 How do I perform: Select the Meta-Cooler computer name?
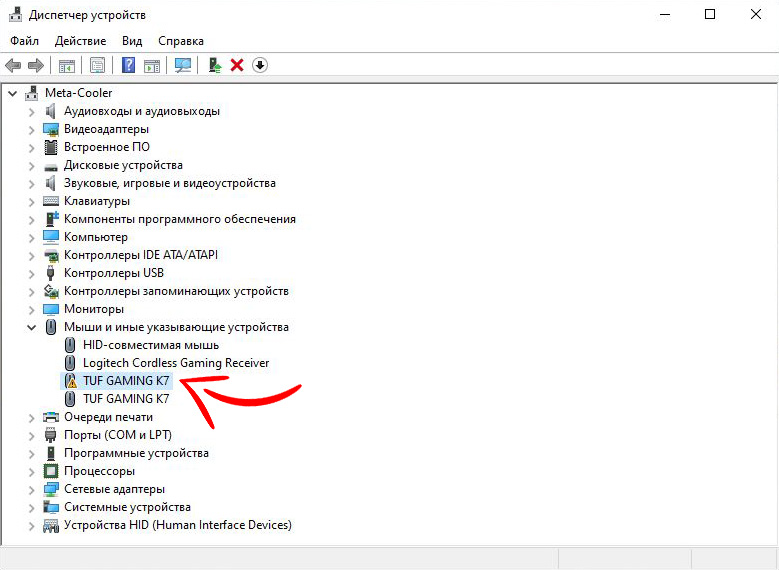point(78,93)
